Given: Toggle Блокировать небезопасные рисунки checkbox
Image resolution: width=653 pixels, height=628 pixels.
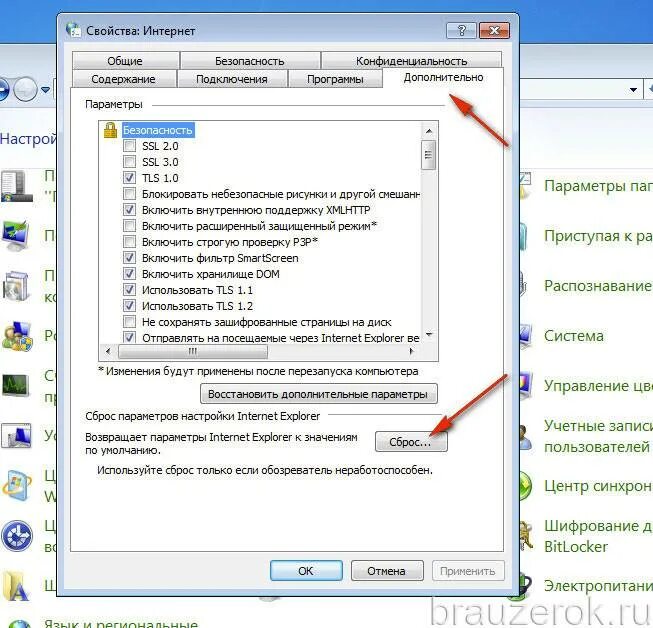Looking at the screenshot, I should [130, 194].
